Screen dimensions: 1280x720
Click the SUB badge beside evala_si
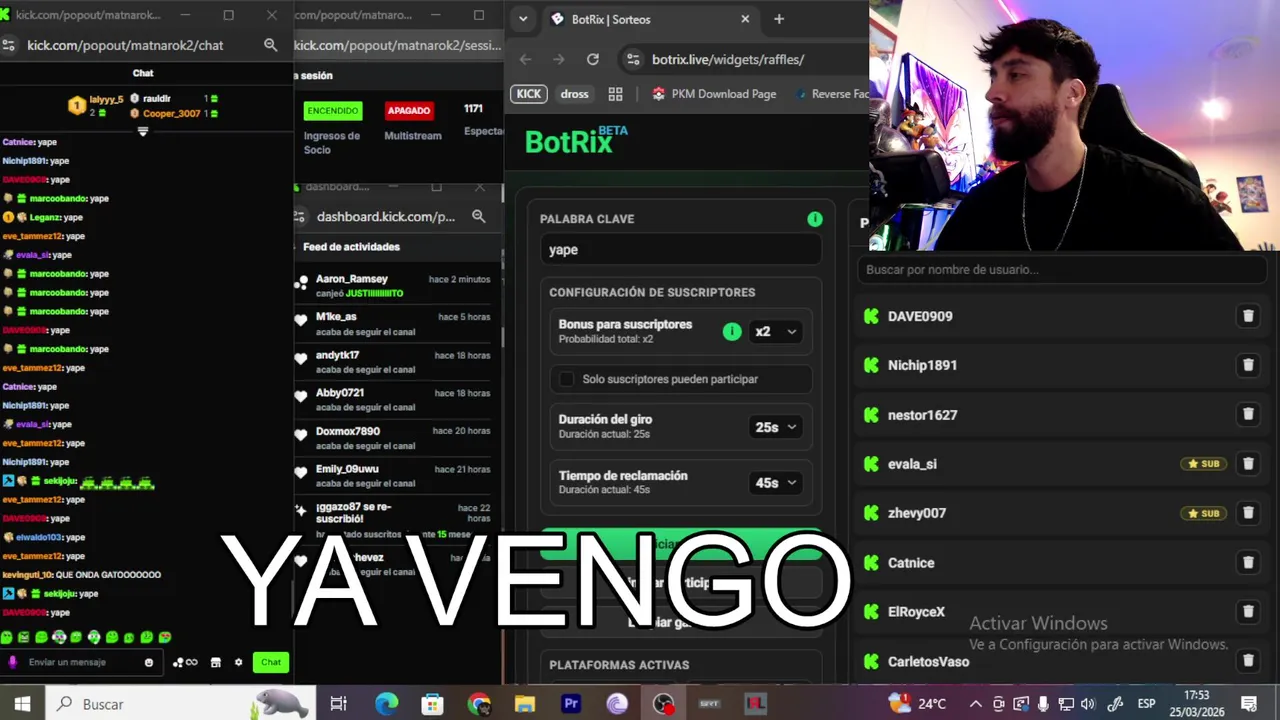[1203, 464]
